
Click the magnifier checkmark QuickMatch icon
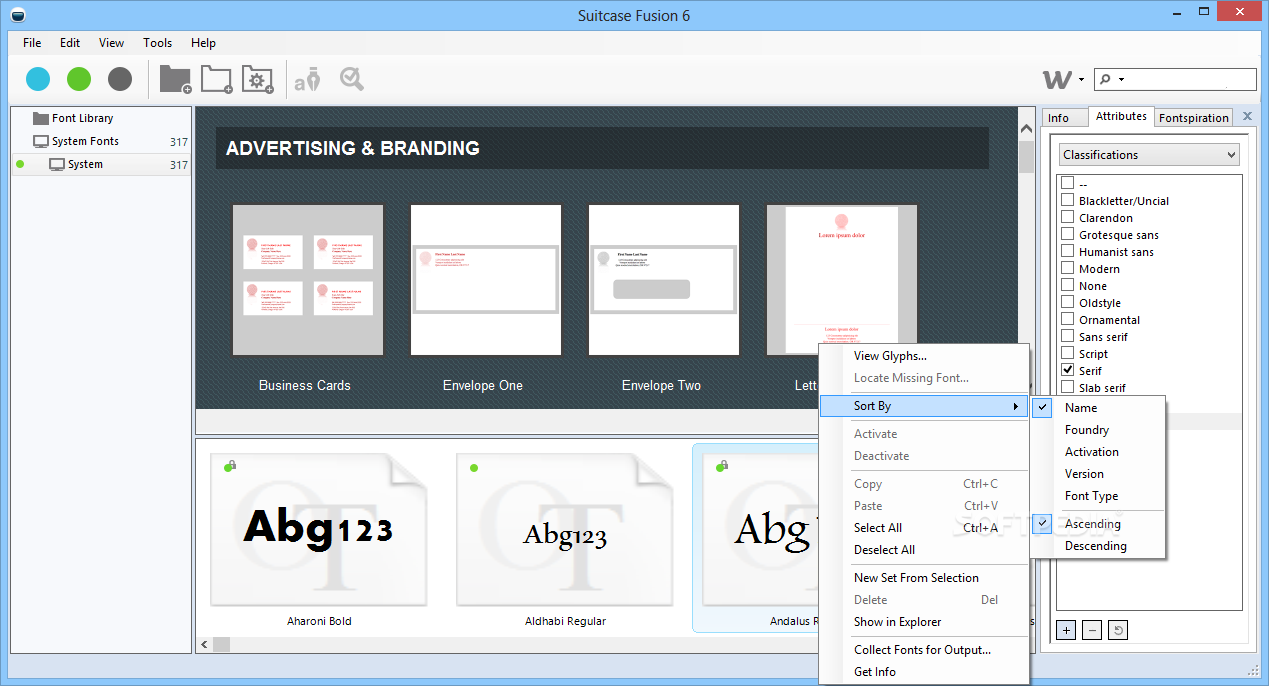[x=351, y=79]
